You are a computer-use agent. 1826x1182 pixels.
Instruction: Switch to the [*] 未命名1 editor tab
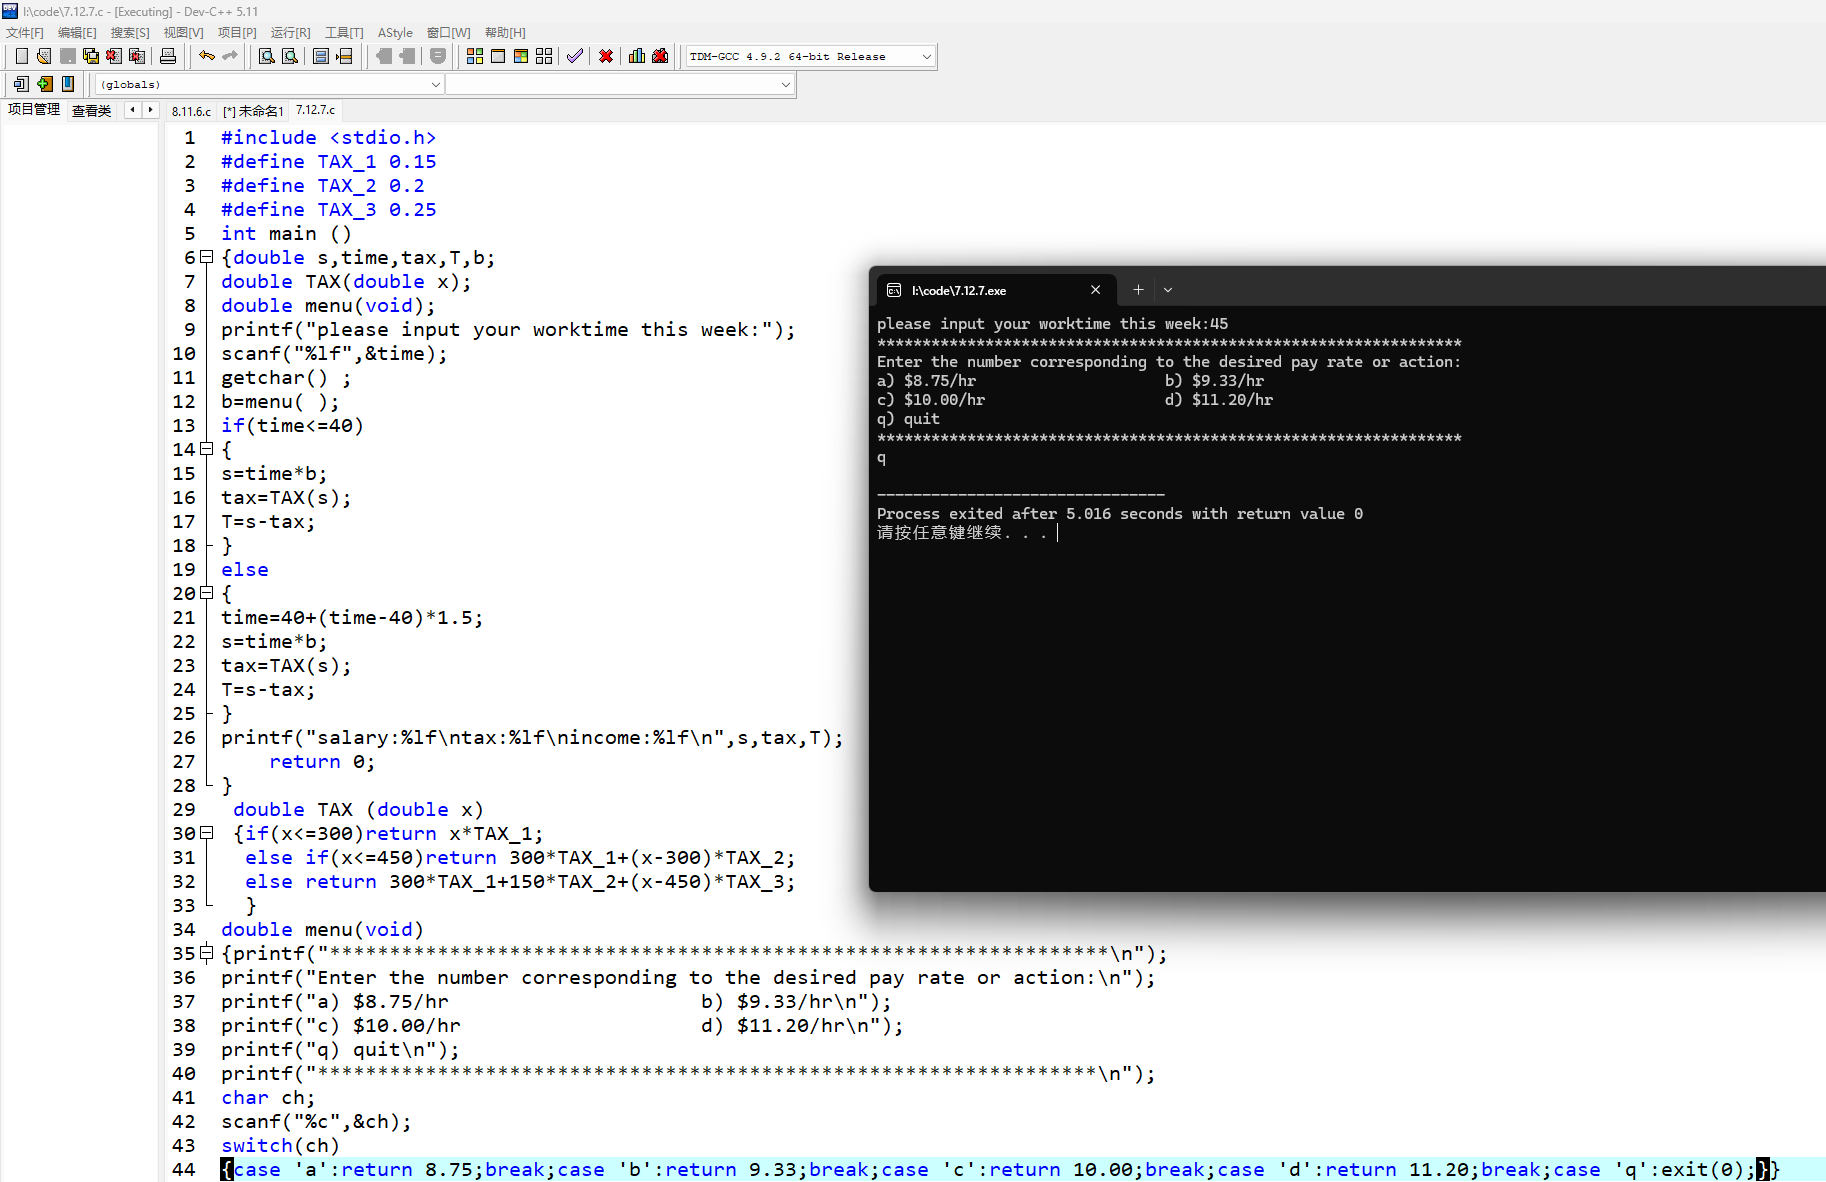click(254, 111)
